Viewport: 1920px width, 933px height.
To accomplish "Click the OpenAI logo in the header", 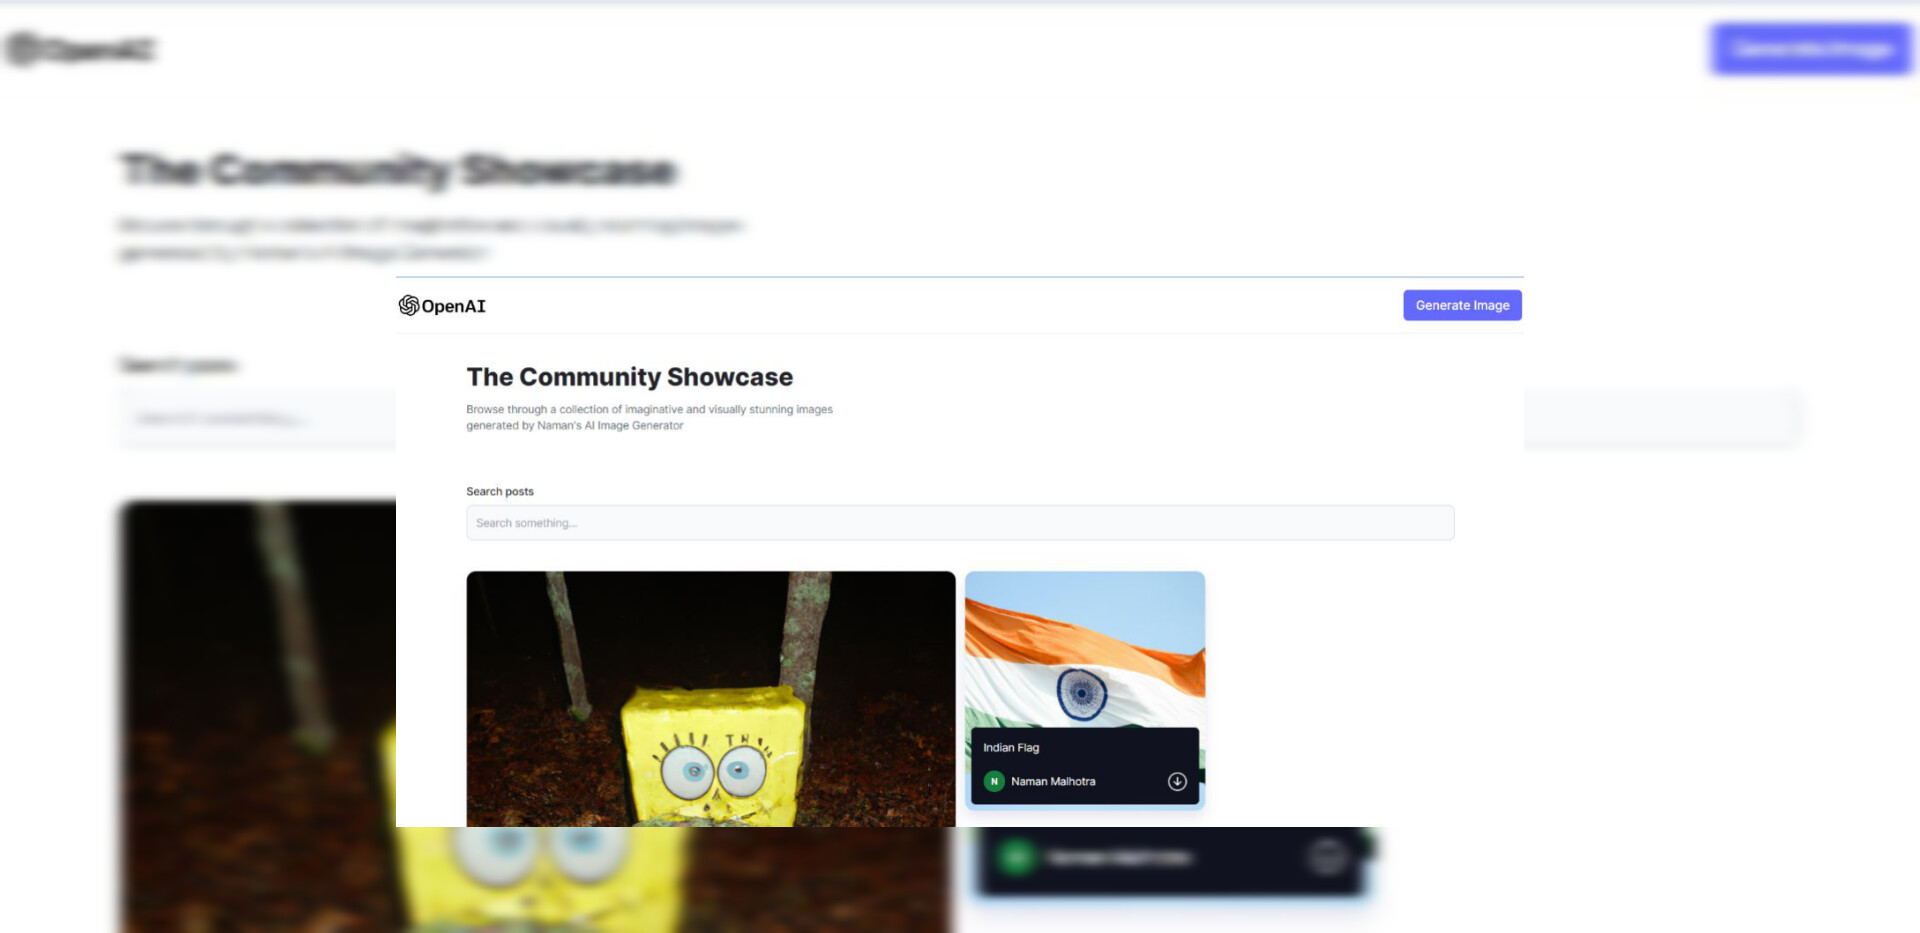I will (x=442, y=306).
